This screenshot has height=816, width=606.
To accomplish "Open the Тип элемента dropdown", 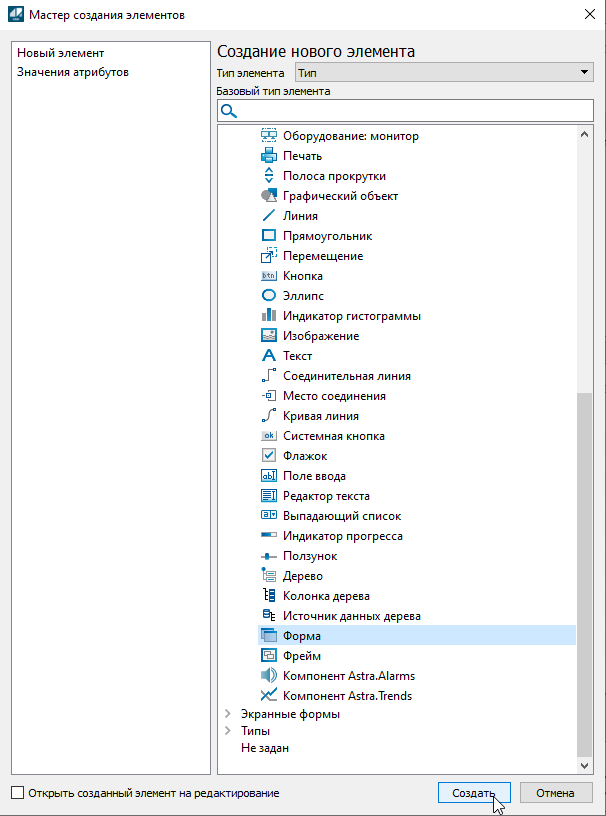I will [444, 73].
